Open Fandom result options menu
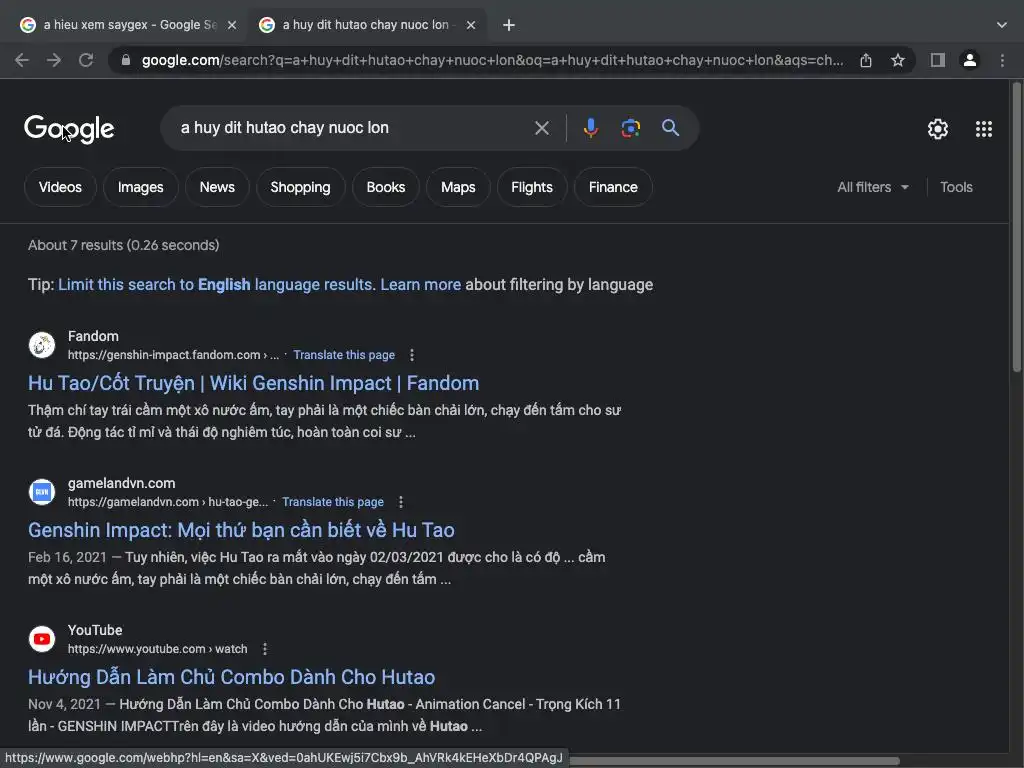Image resolution: width=1024 pixels, height=768 pixels. pos(411,355)
